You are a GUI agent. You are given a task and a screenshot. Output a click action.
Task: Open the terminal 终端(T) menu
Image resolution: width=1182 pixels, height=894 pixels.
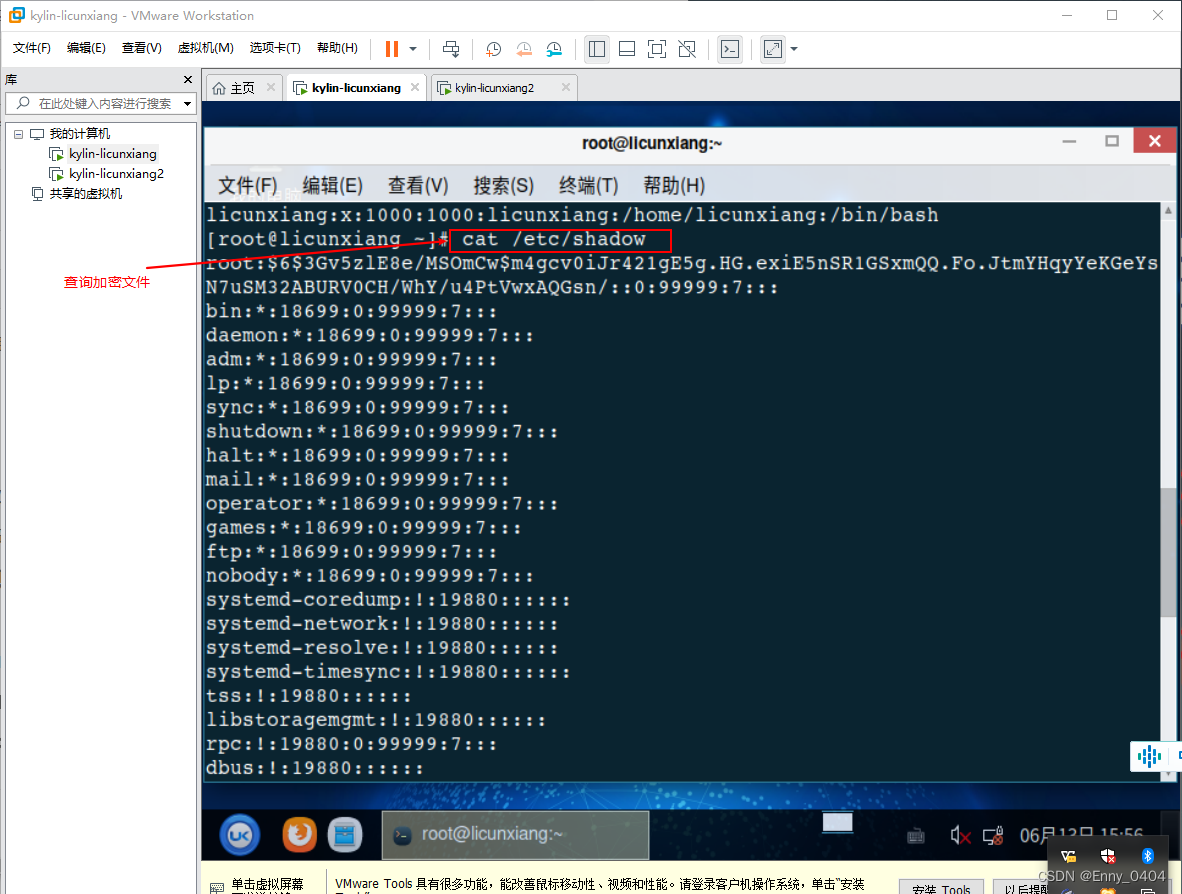pyautogui.click(x=588, y=185)
